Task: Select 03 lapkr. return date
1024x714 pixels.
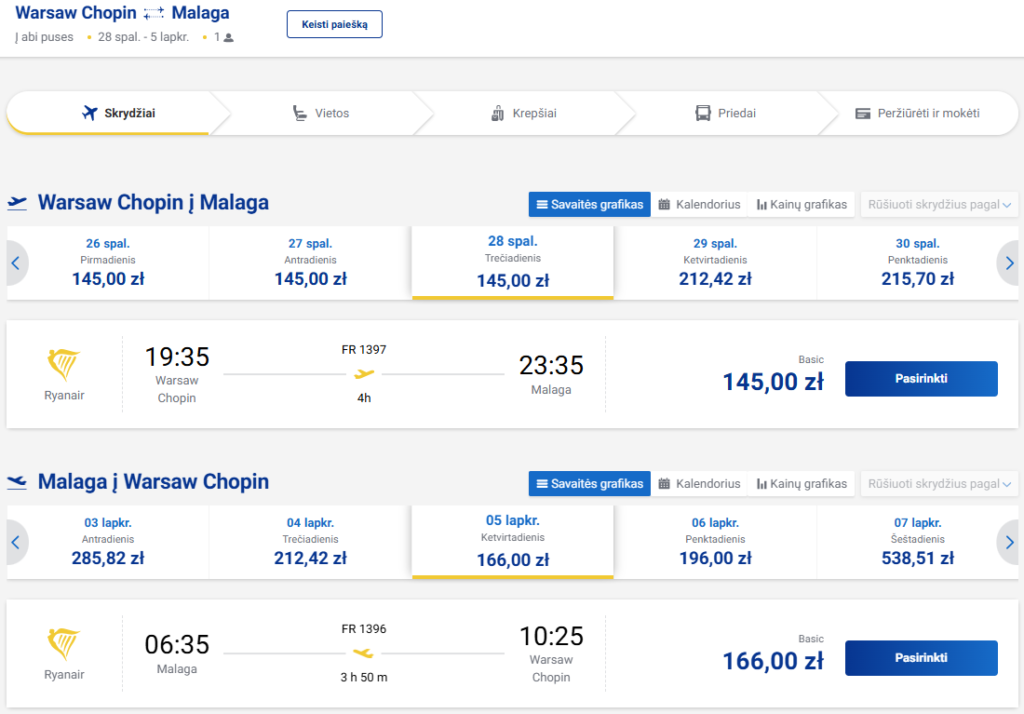Action: [108, 542]
